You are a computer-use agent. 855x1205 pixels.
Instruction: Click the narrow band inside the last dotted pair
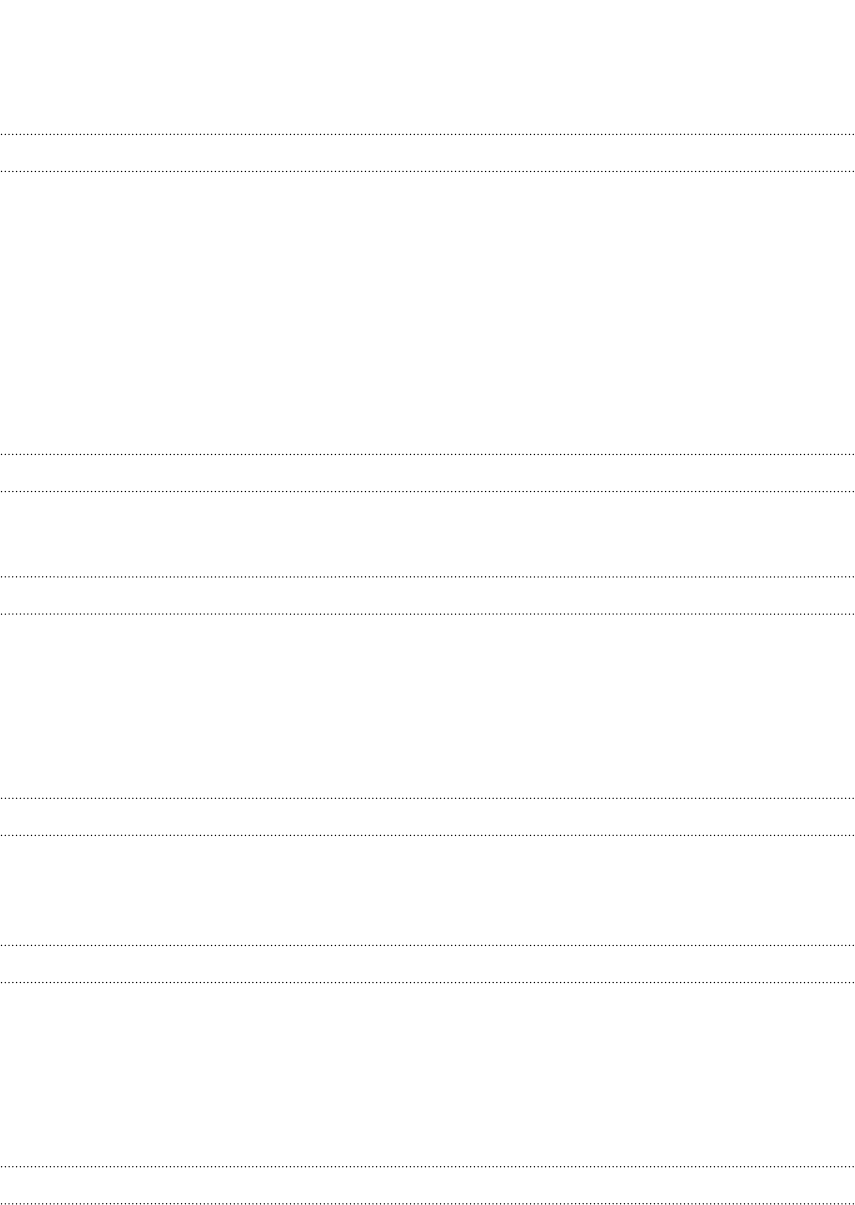pyautogui.click(x=427, y=1184)
